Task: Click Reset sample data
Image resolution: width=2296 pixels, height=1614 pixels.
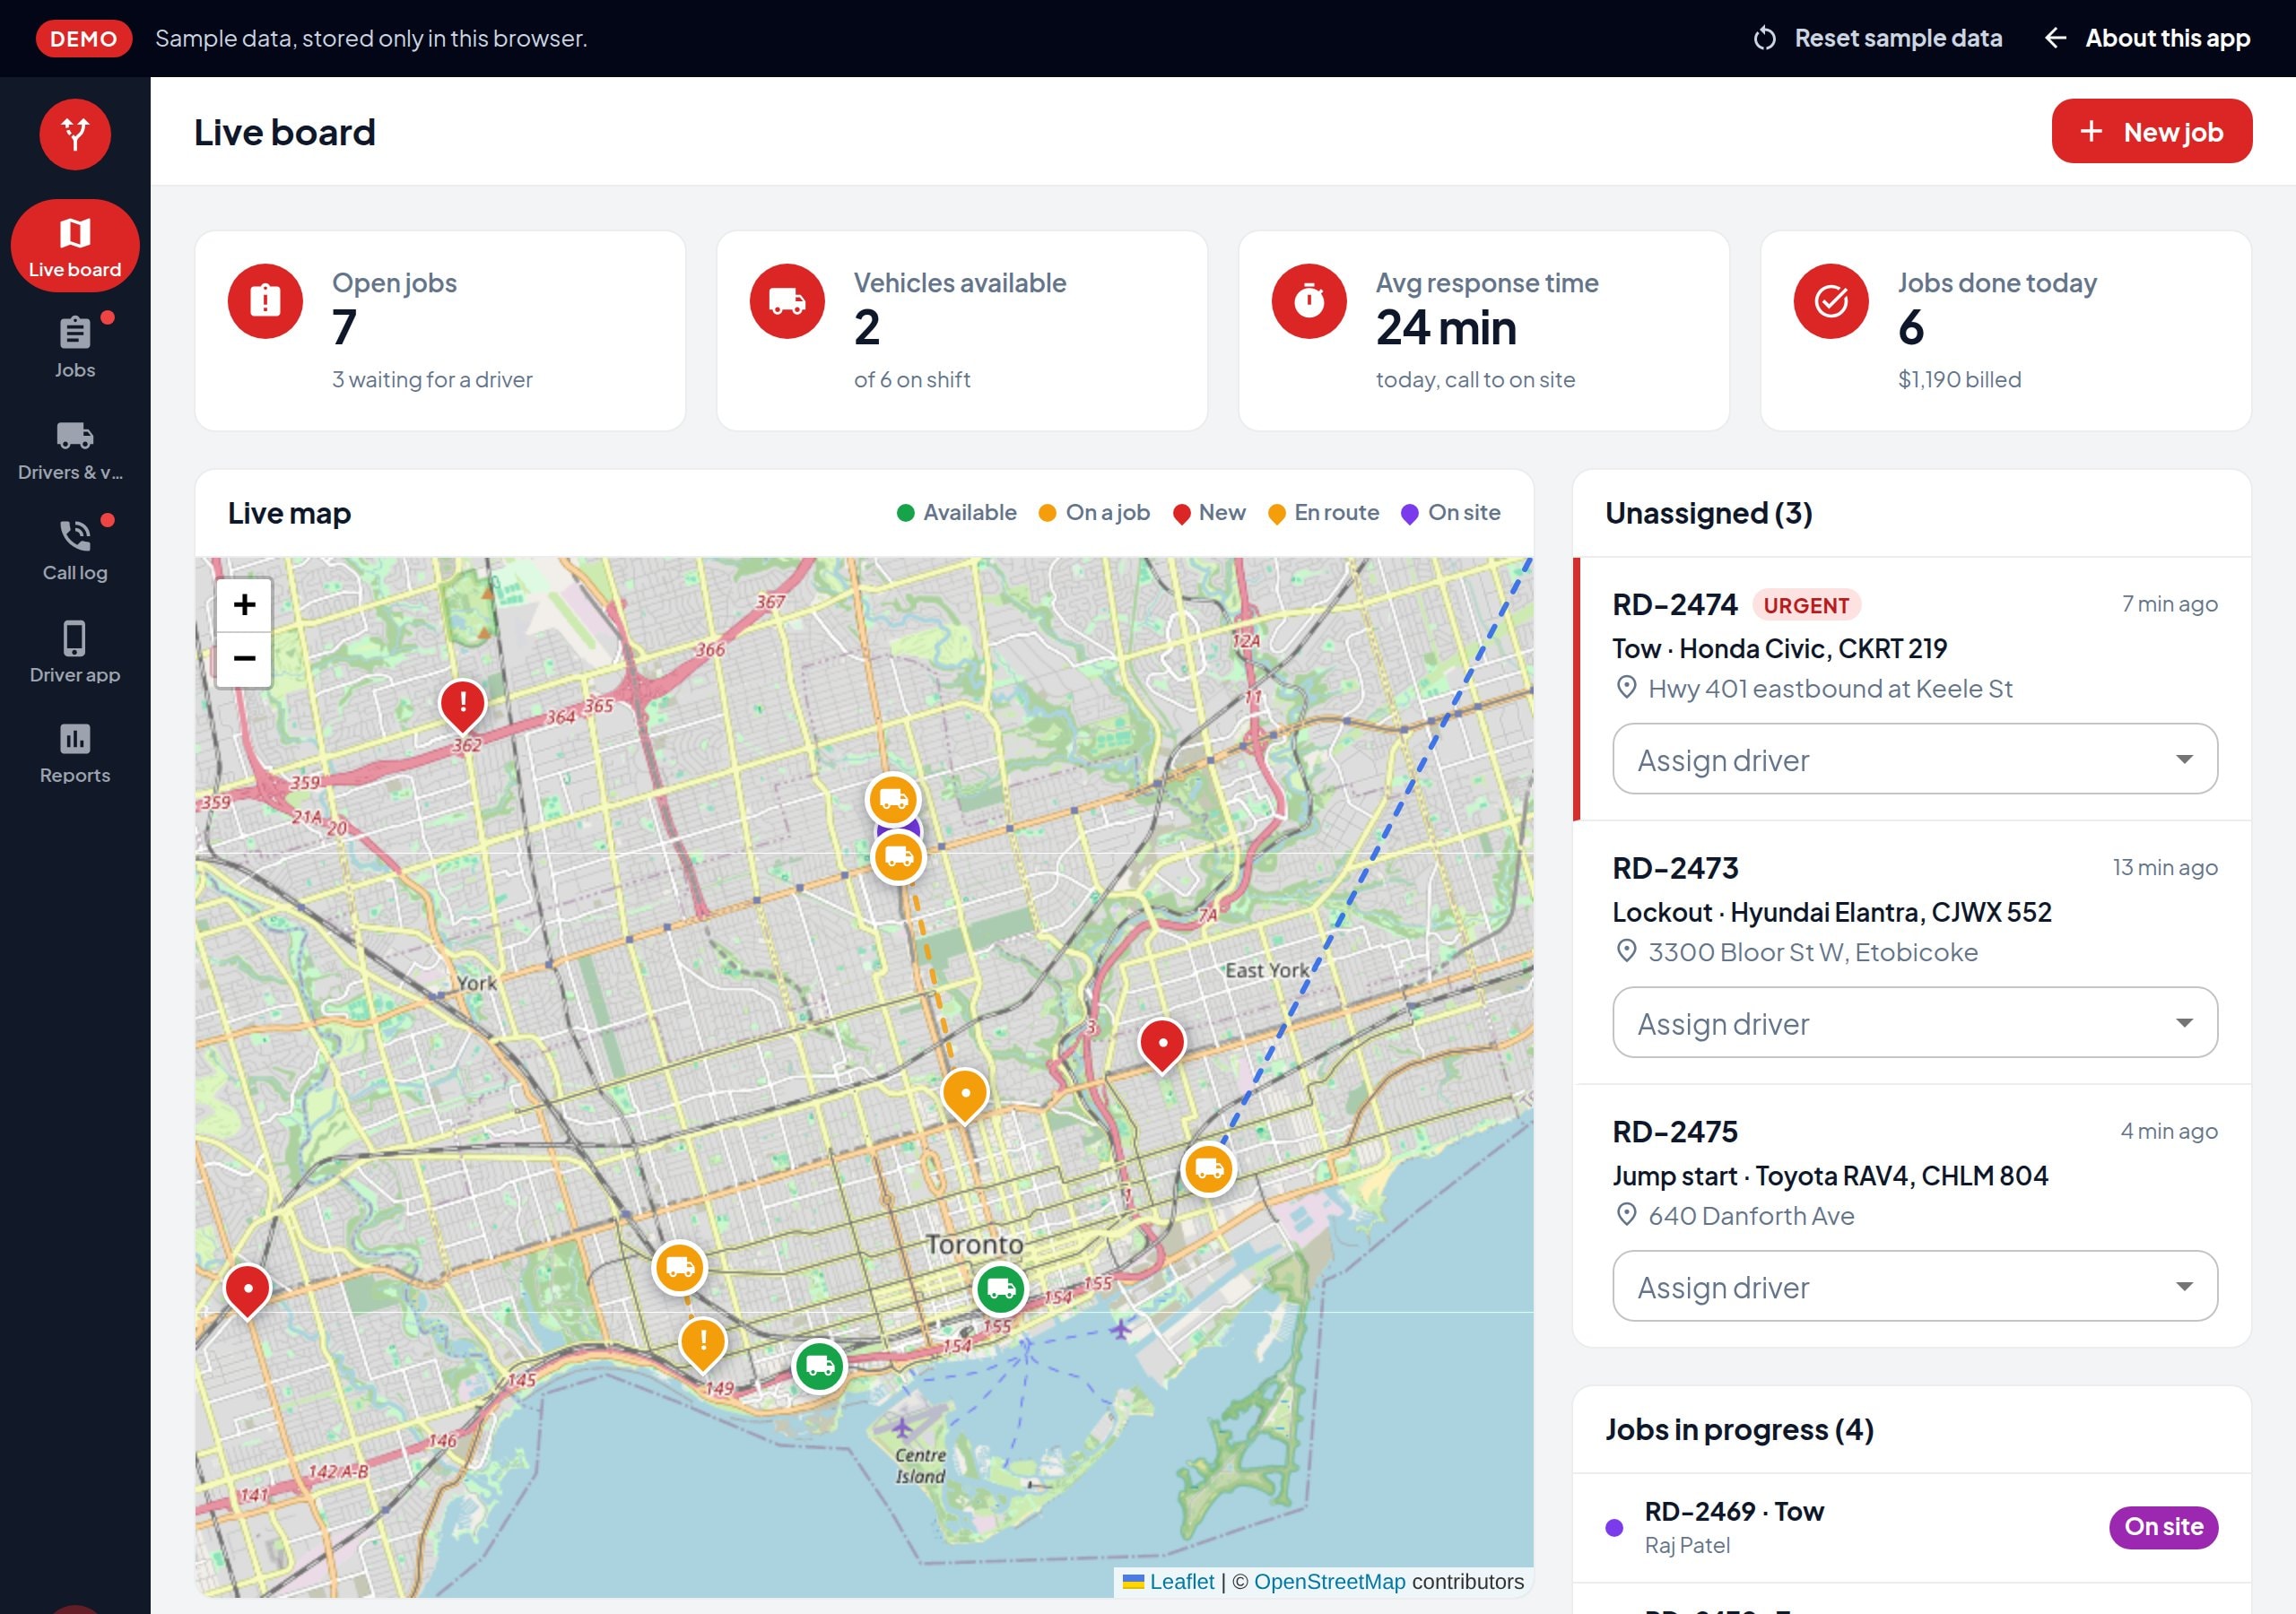Action: tap(1877, 38)
